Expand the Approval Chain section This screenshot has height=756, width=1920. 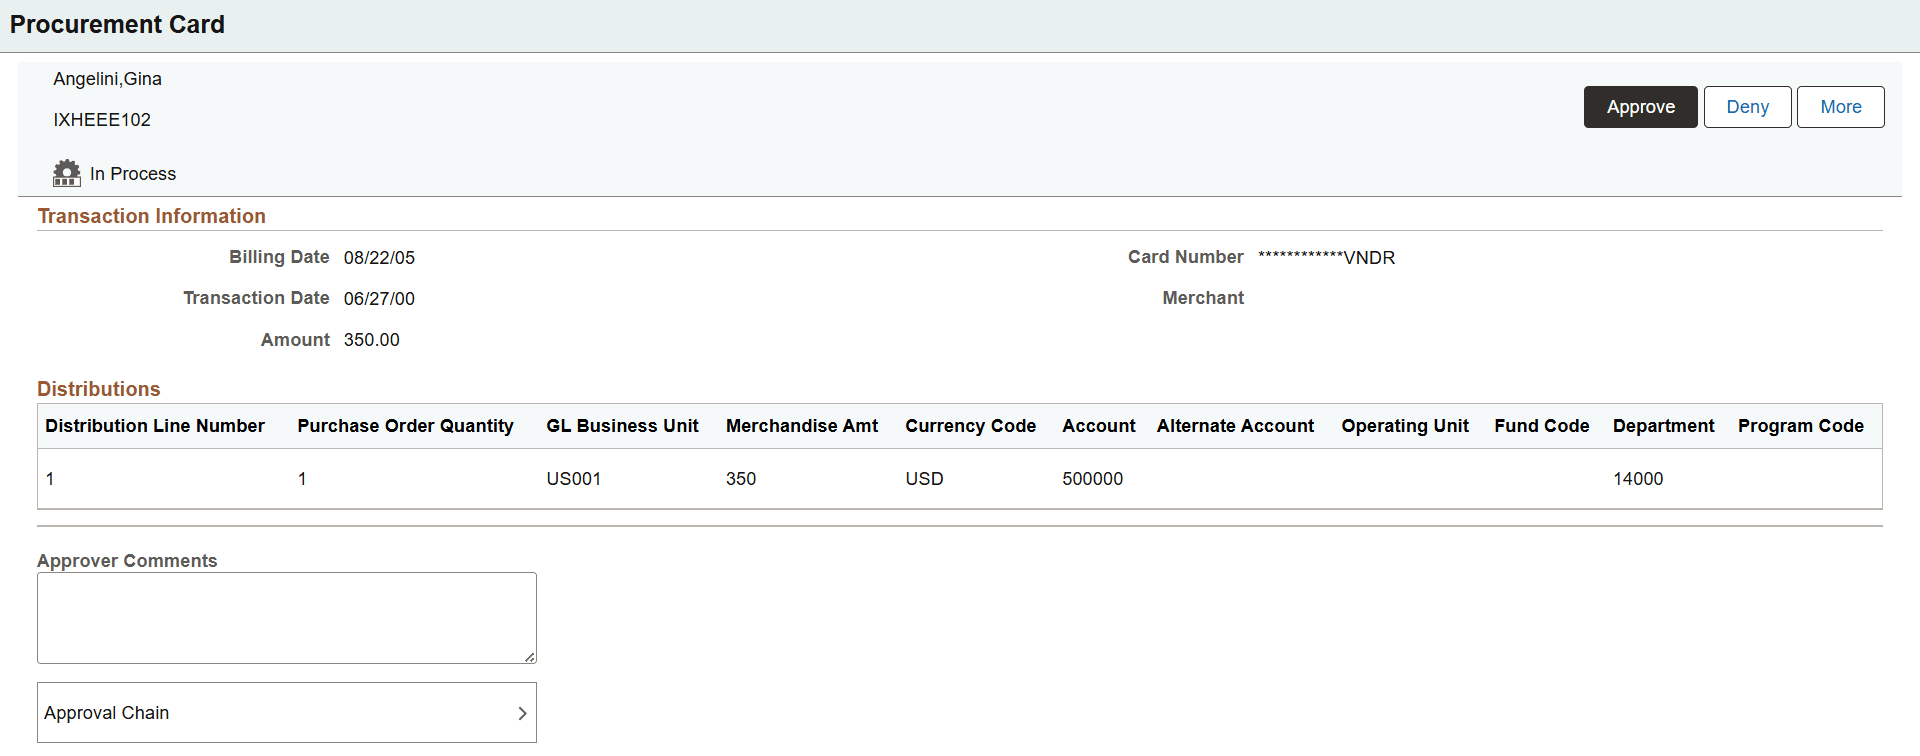click(x=287, y=712)
